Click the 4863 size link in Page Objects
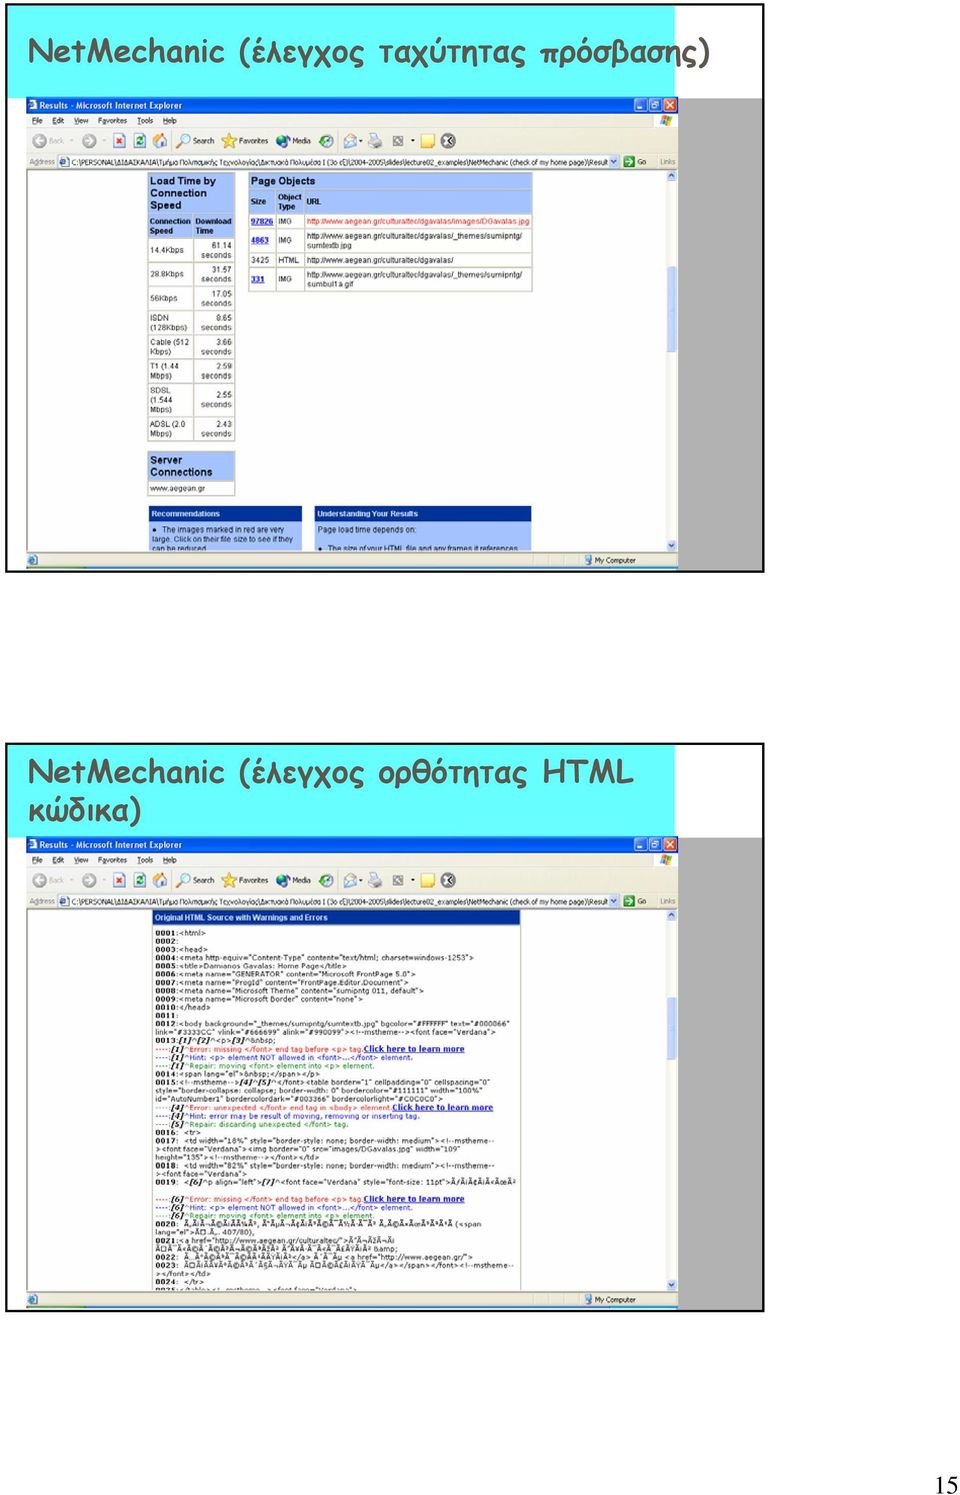The width and height of the screenshot is (960, 1495). (260, 240)
